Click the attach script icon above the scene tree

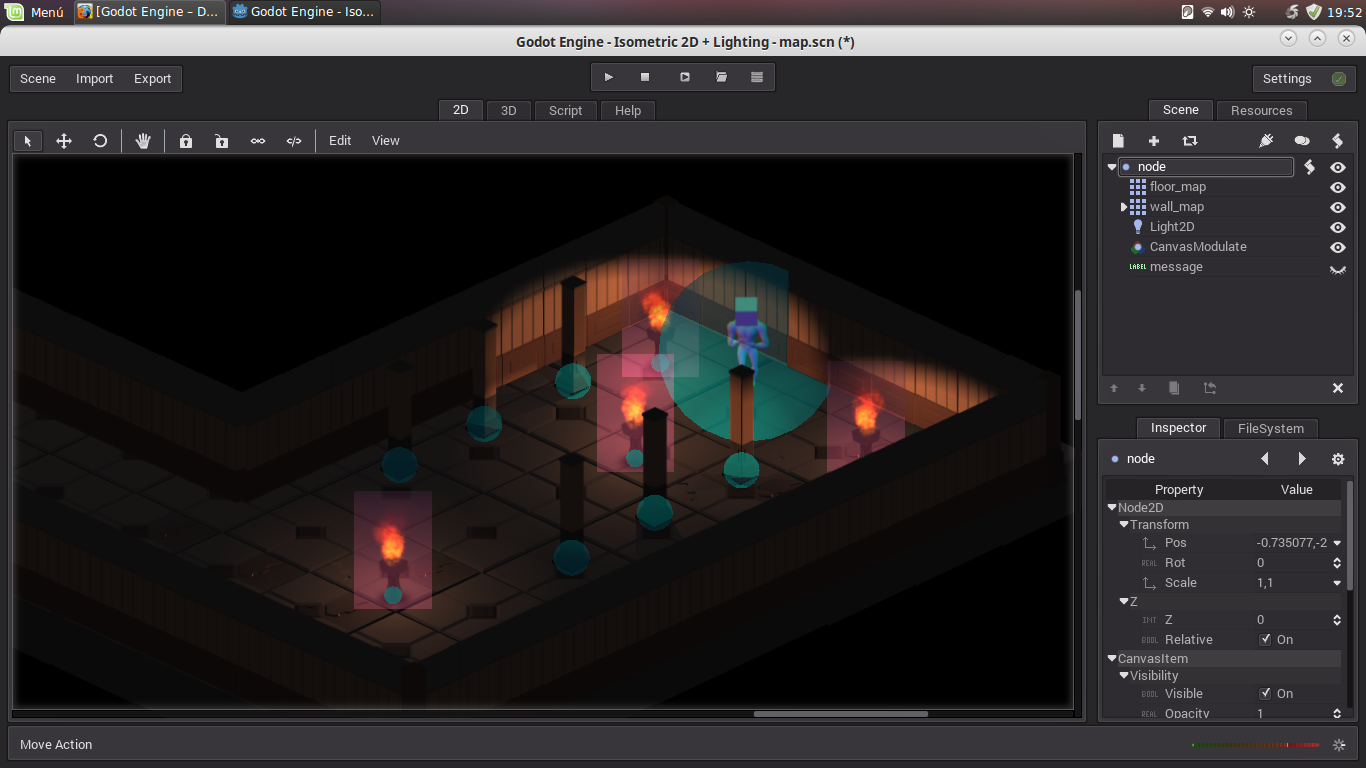point(1337,140)
